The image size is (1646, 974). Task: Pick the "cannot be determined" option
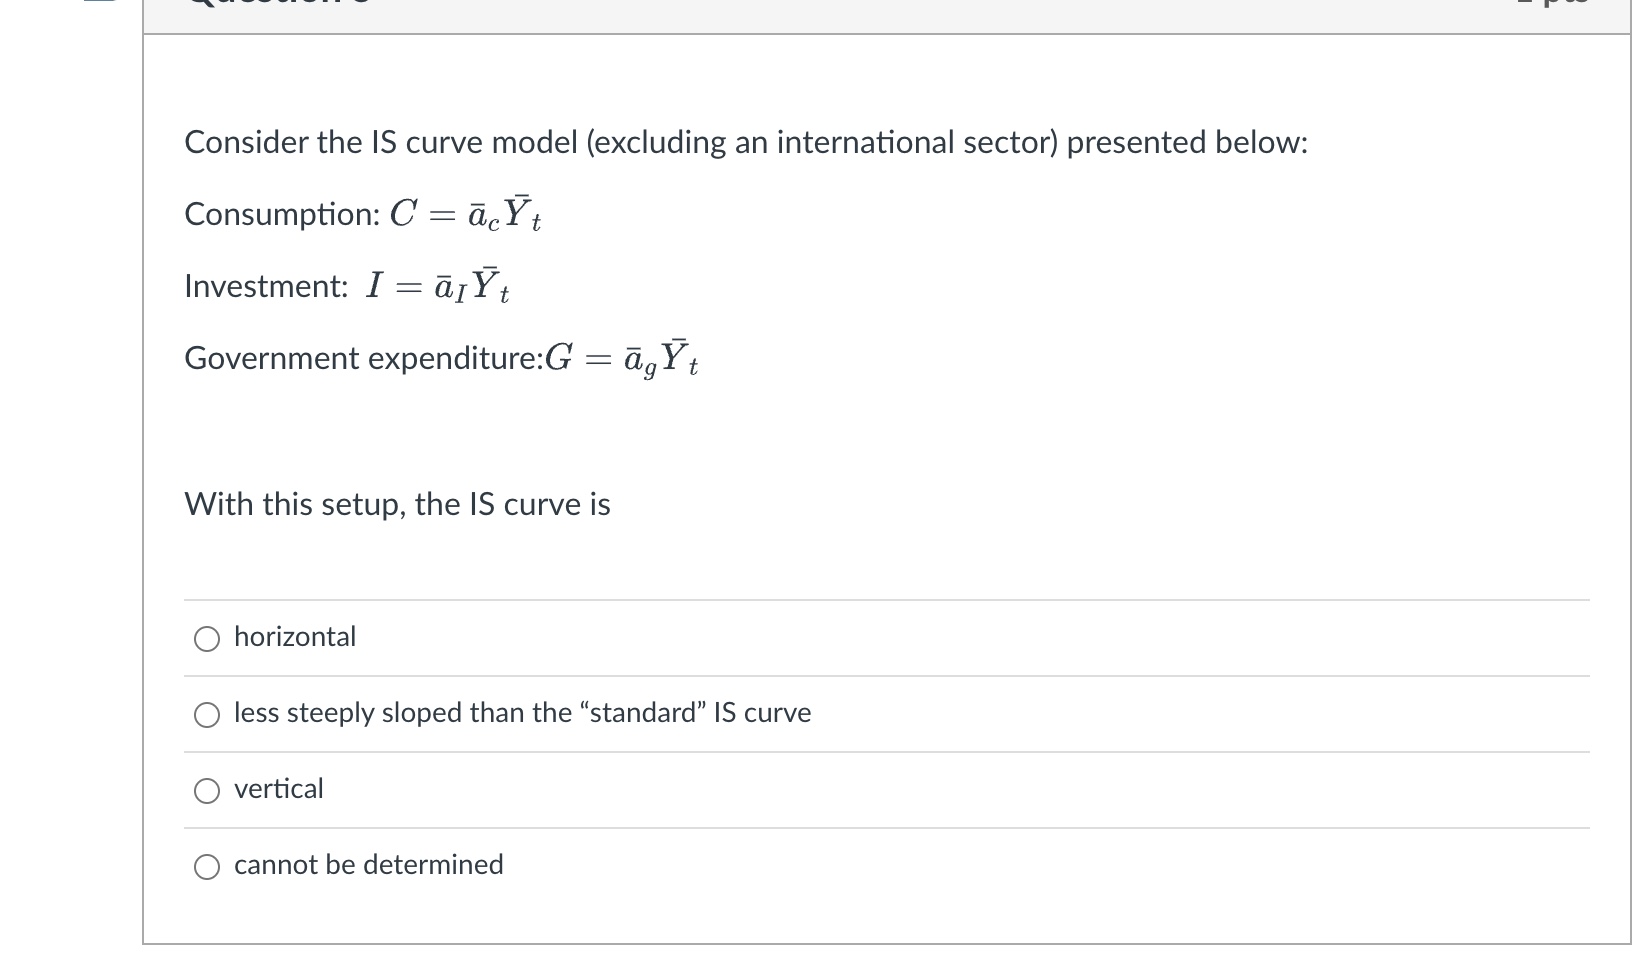(207, 866)
